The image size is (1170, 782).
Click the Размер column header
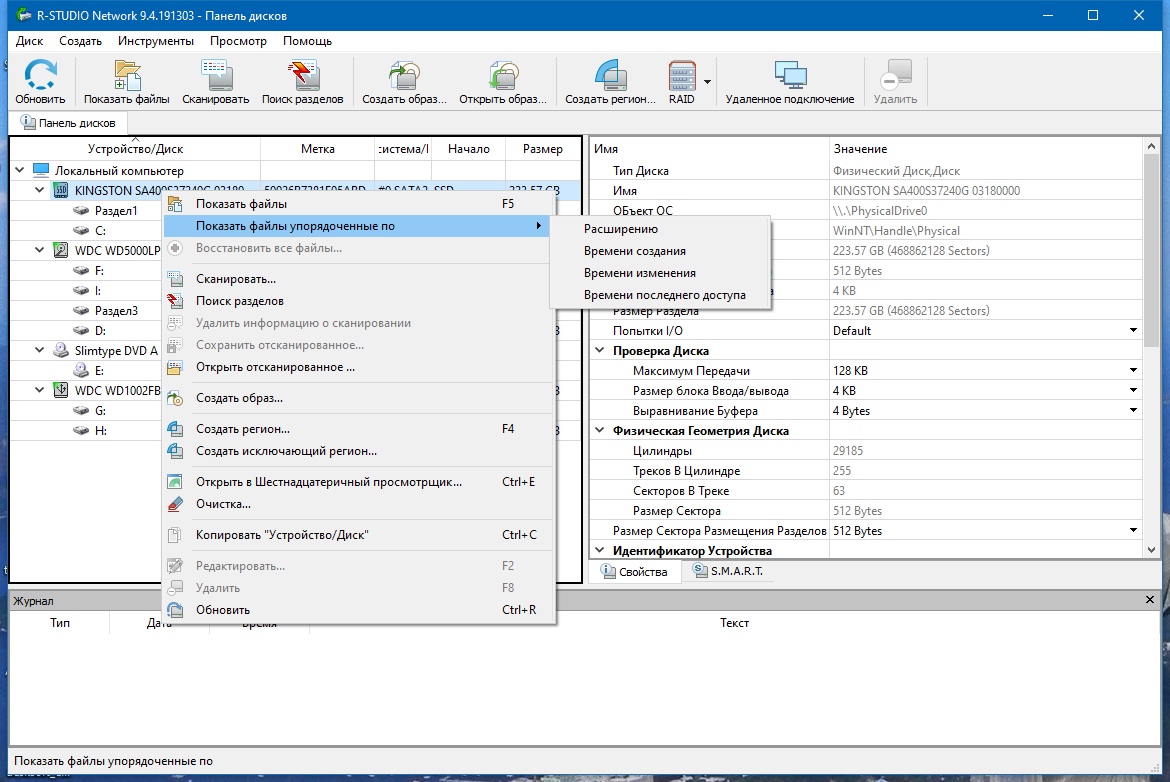point(542,148)
